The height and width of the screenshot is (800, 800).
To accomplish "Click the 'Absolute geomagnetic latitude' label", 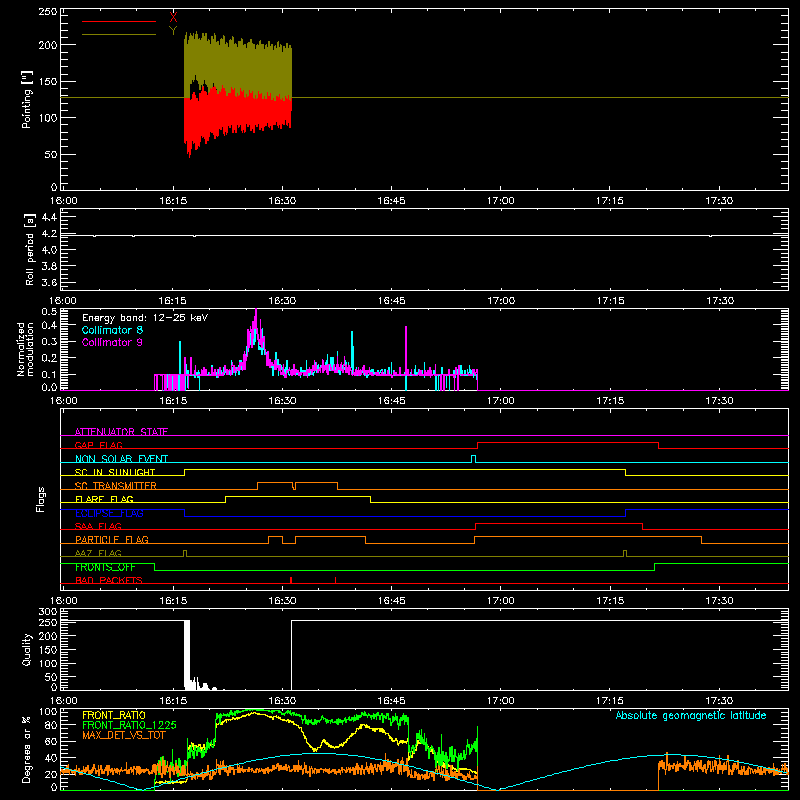I will [x=691, y=715].
